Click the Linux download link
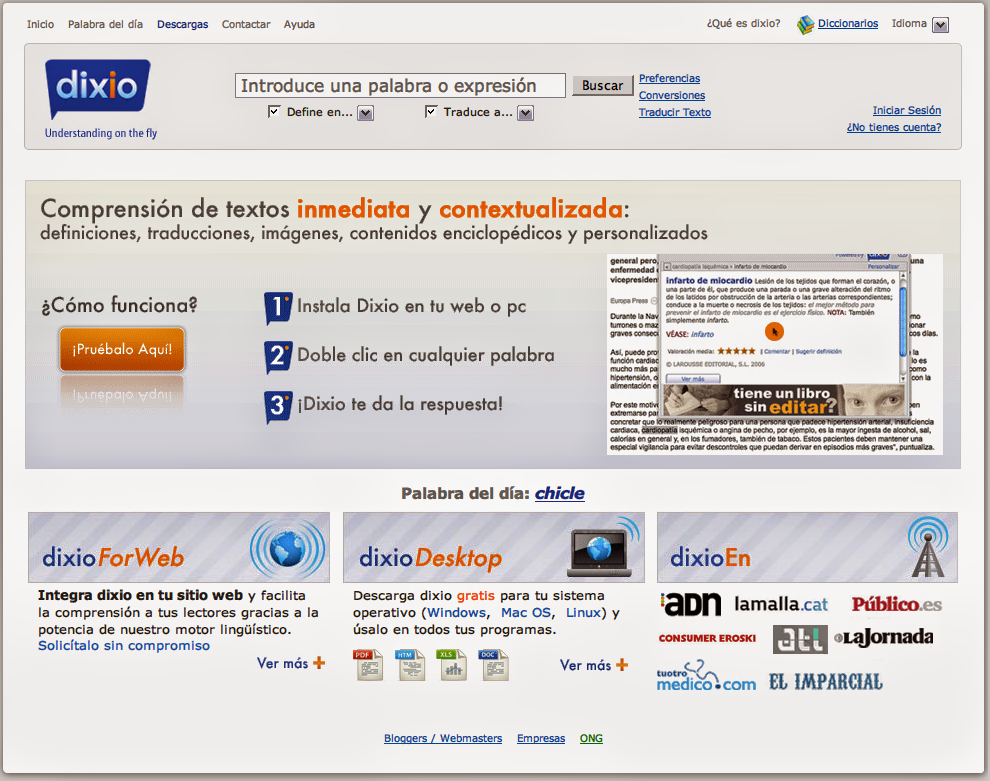The width and height of the screenshot is (990, 781). click(583, 612)
